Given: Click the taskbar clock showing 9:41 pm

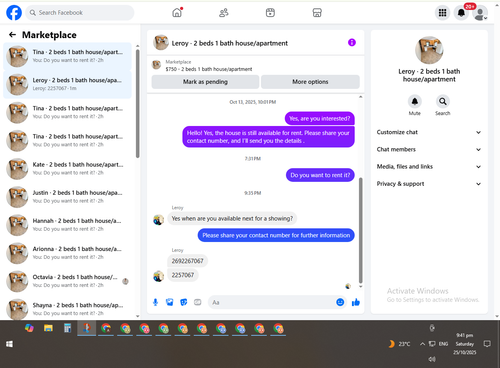Looking at the screenshot, I should (465, 344).
